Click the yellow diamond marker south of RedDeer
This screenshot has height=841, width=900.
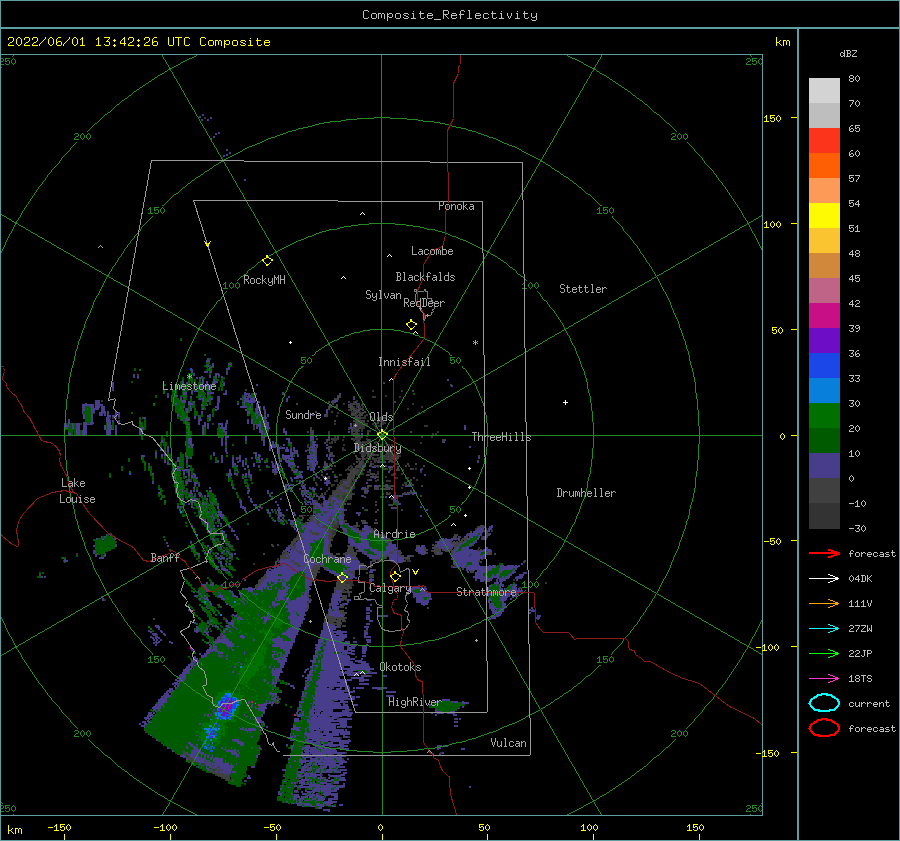coord(411,325)
